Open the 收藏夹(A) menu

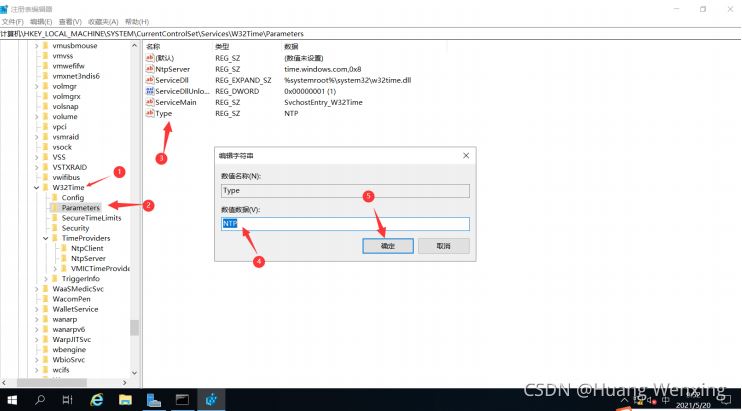tap(103, 22)
